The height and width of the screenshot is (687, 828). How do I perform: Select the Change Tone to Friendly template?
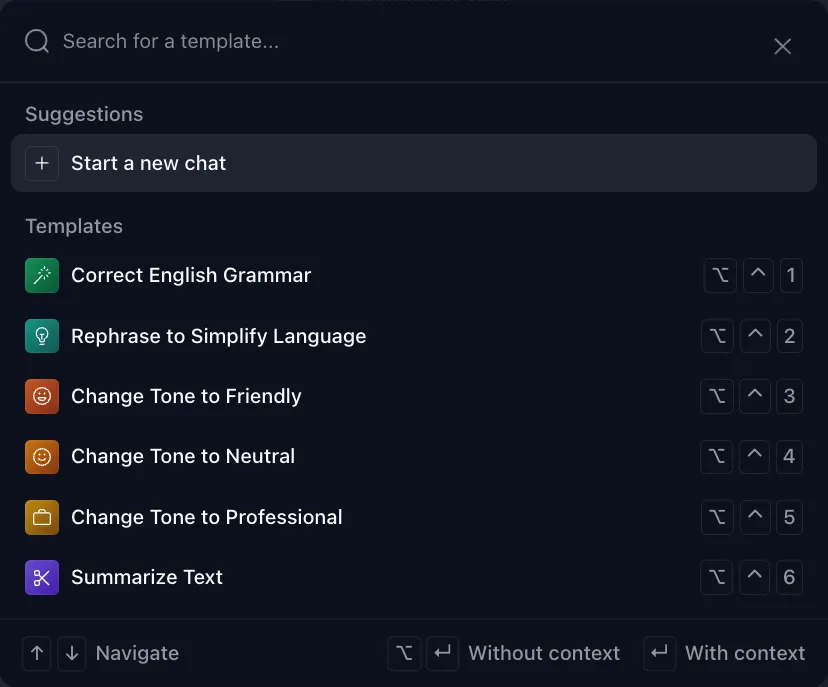[x=186, y=396]
